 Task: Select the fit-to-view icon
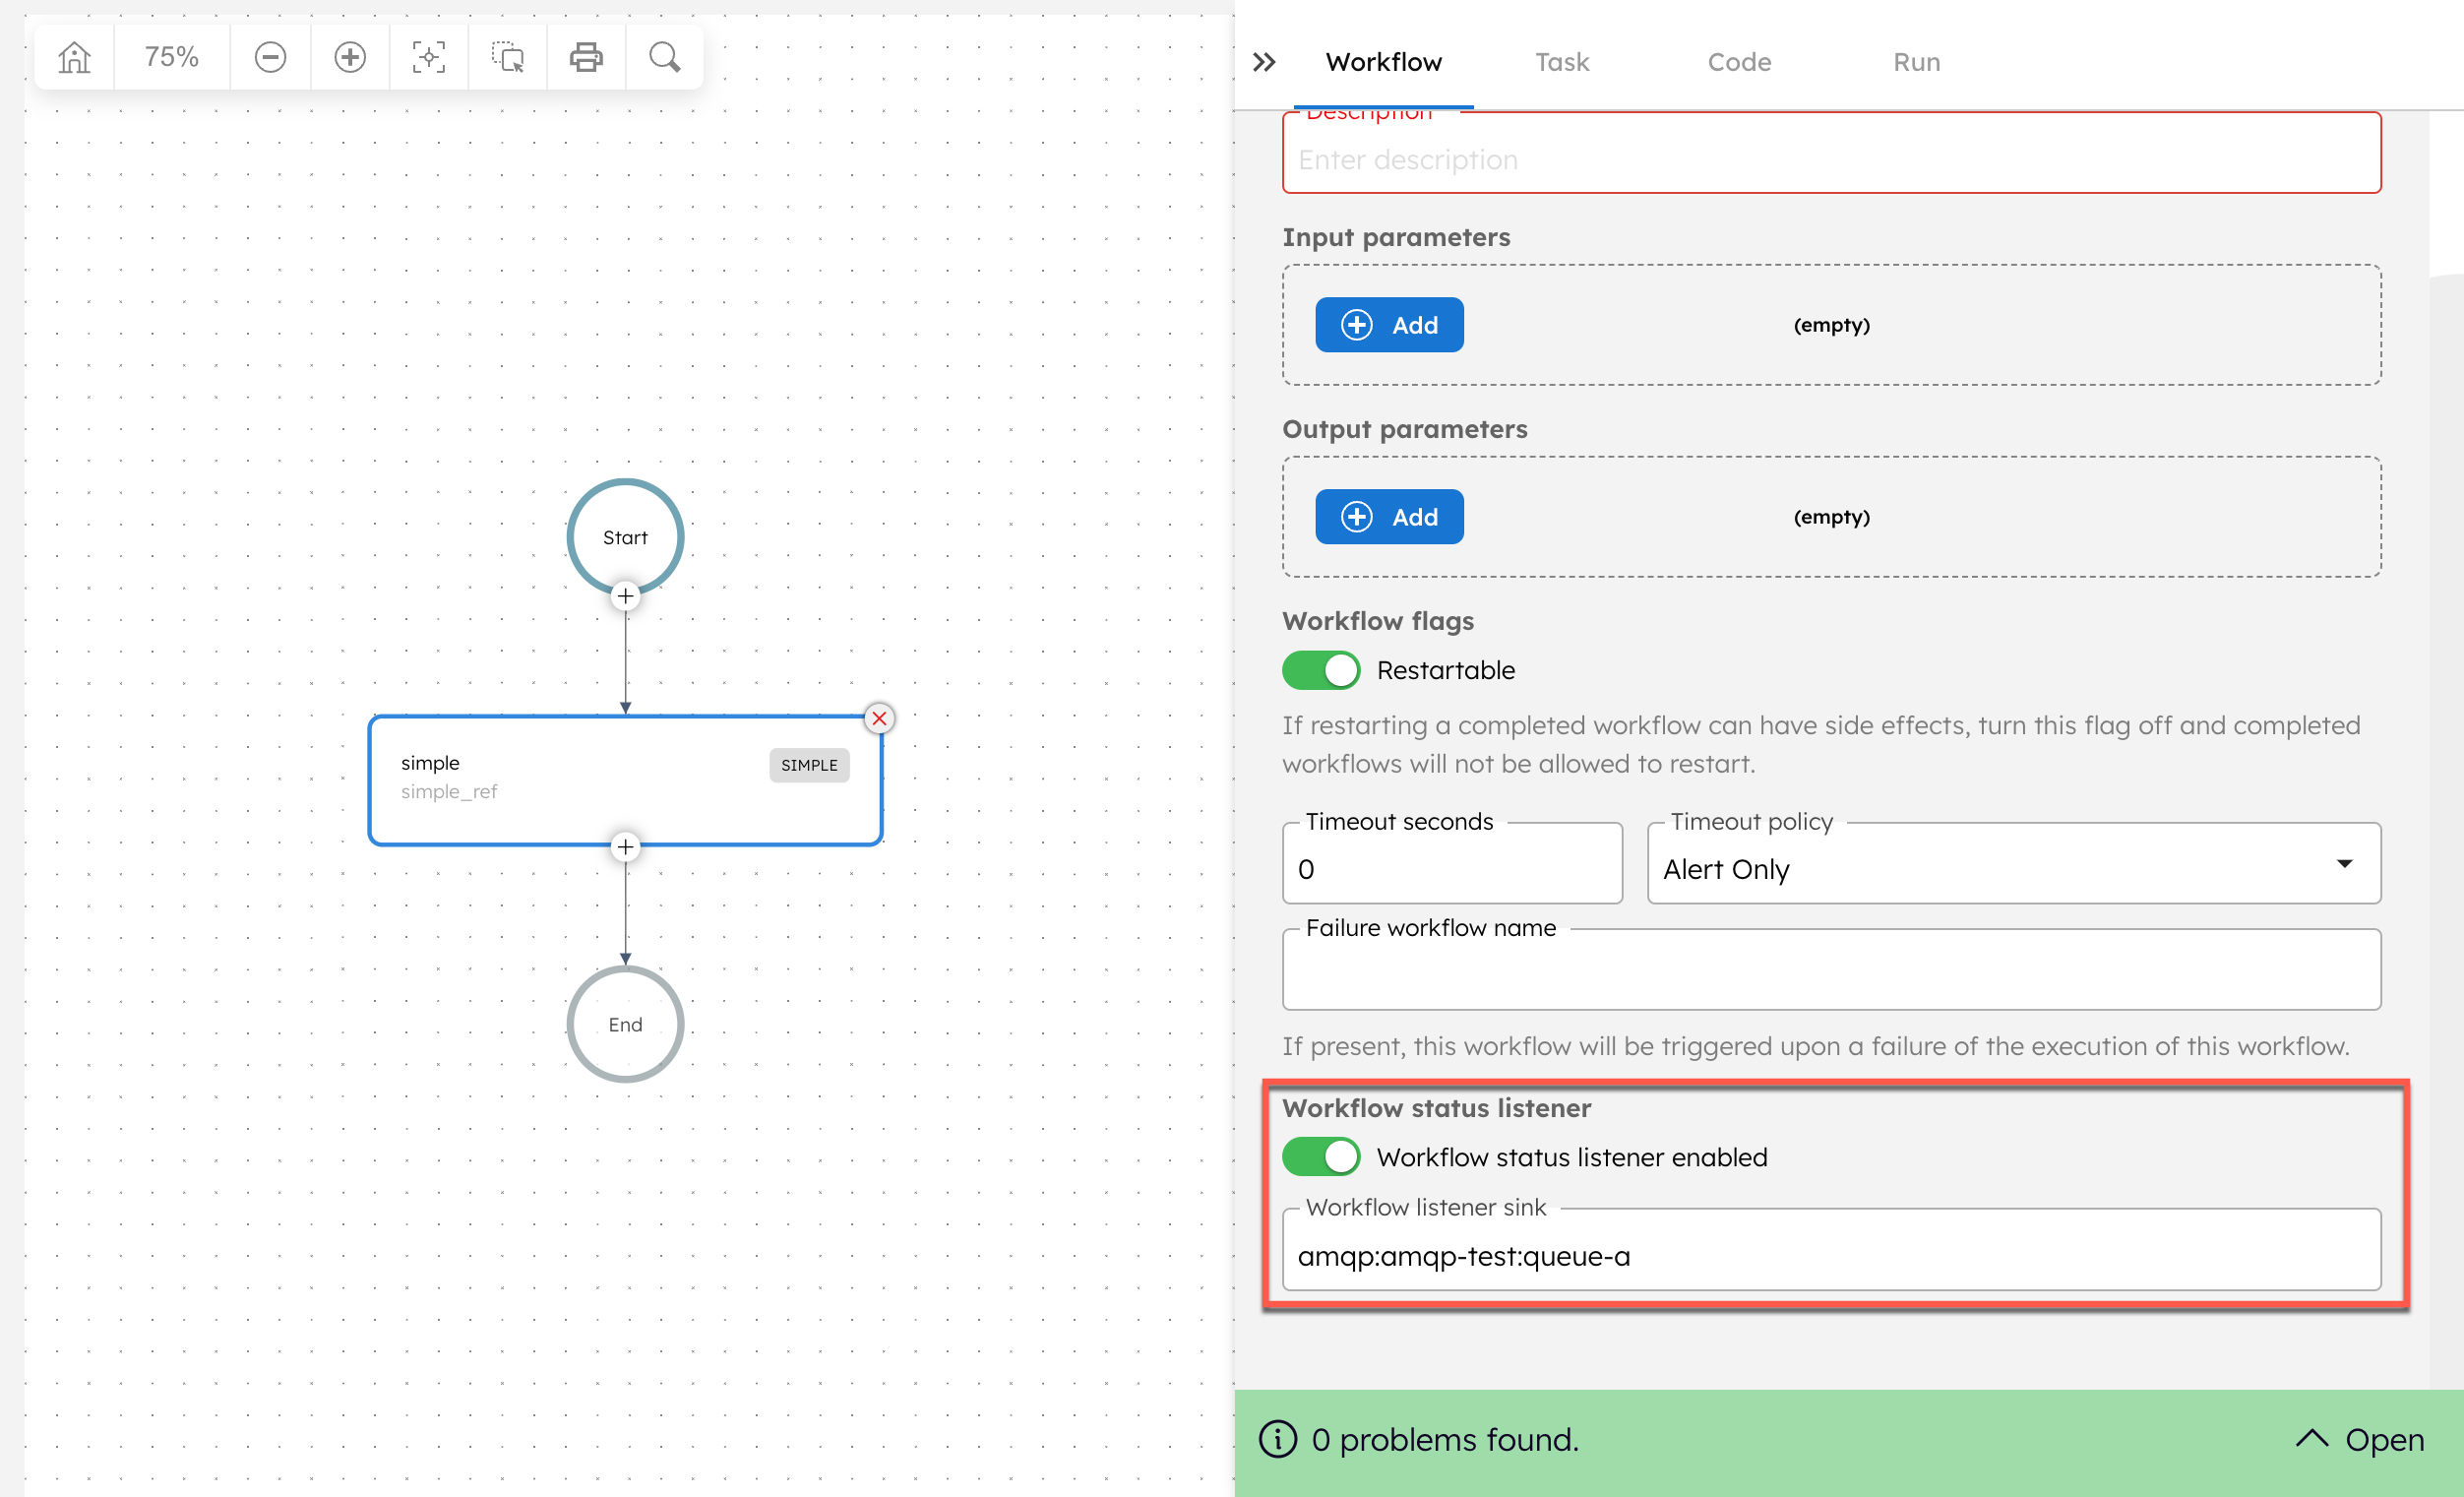coord(428,57)
